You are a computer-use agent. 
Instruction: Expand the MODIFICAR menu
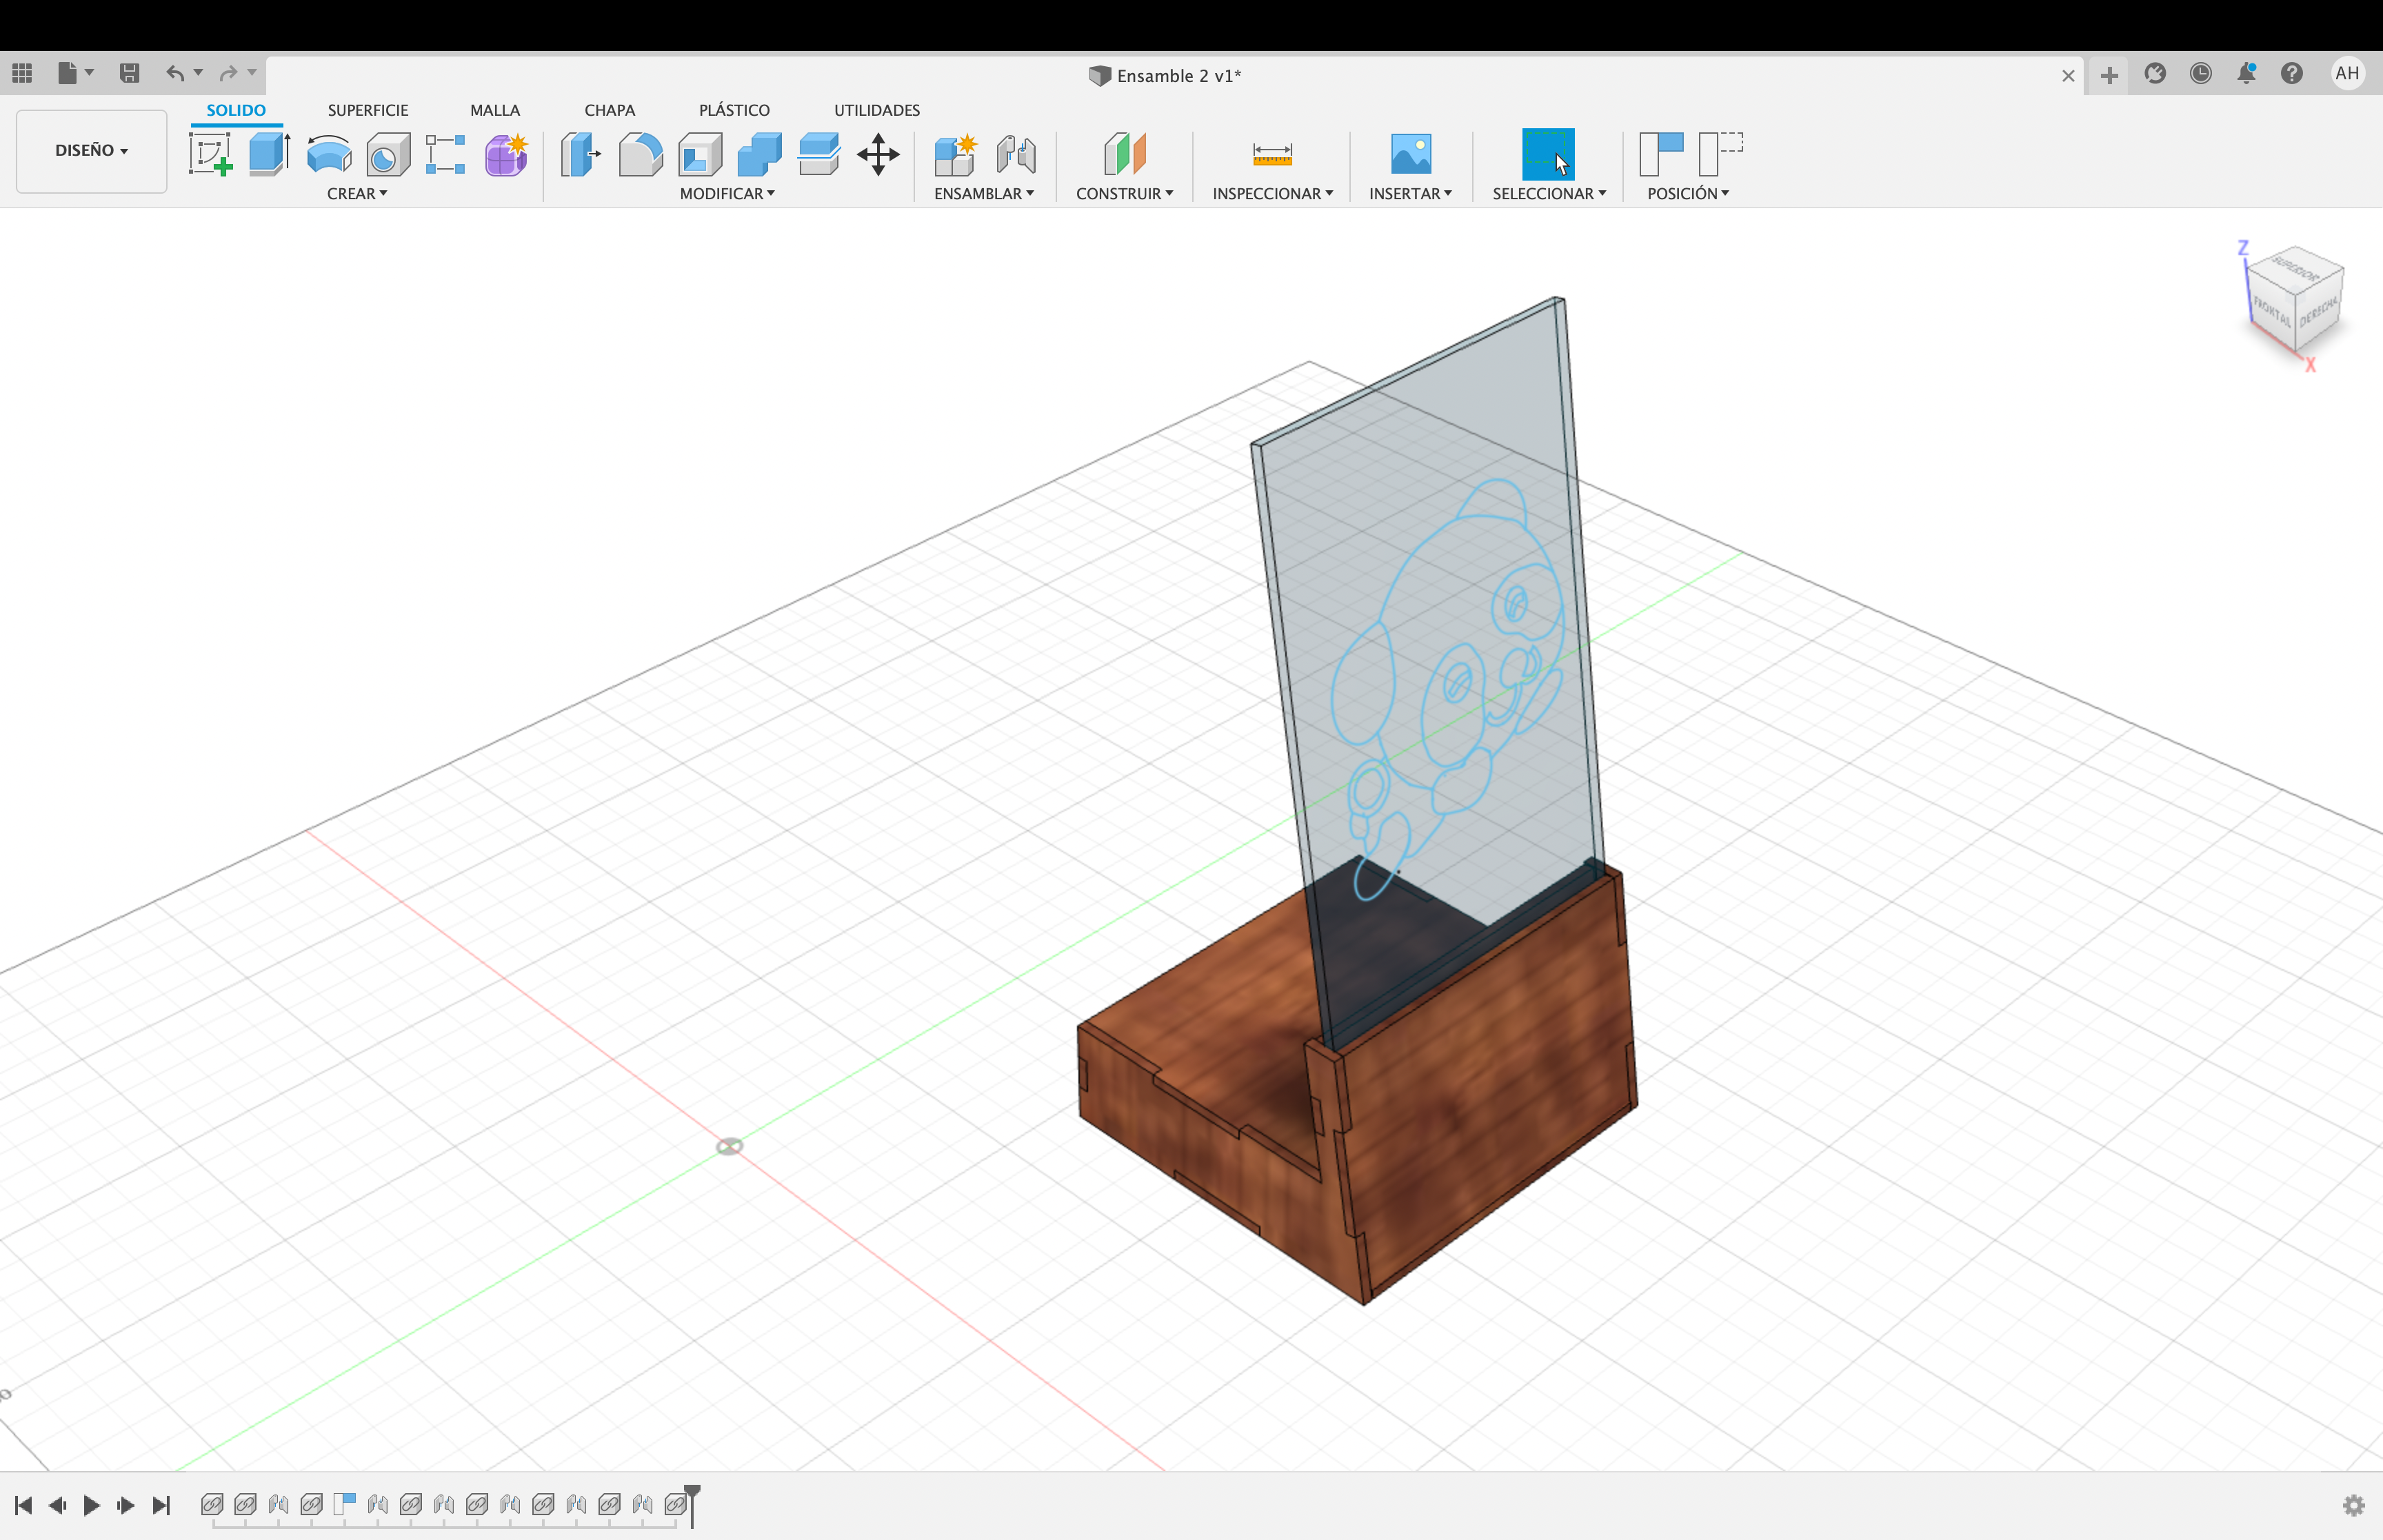pos(727,194)
